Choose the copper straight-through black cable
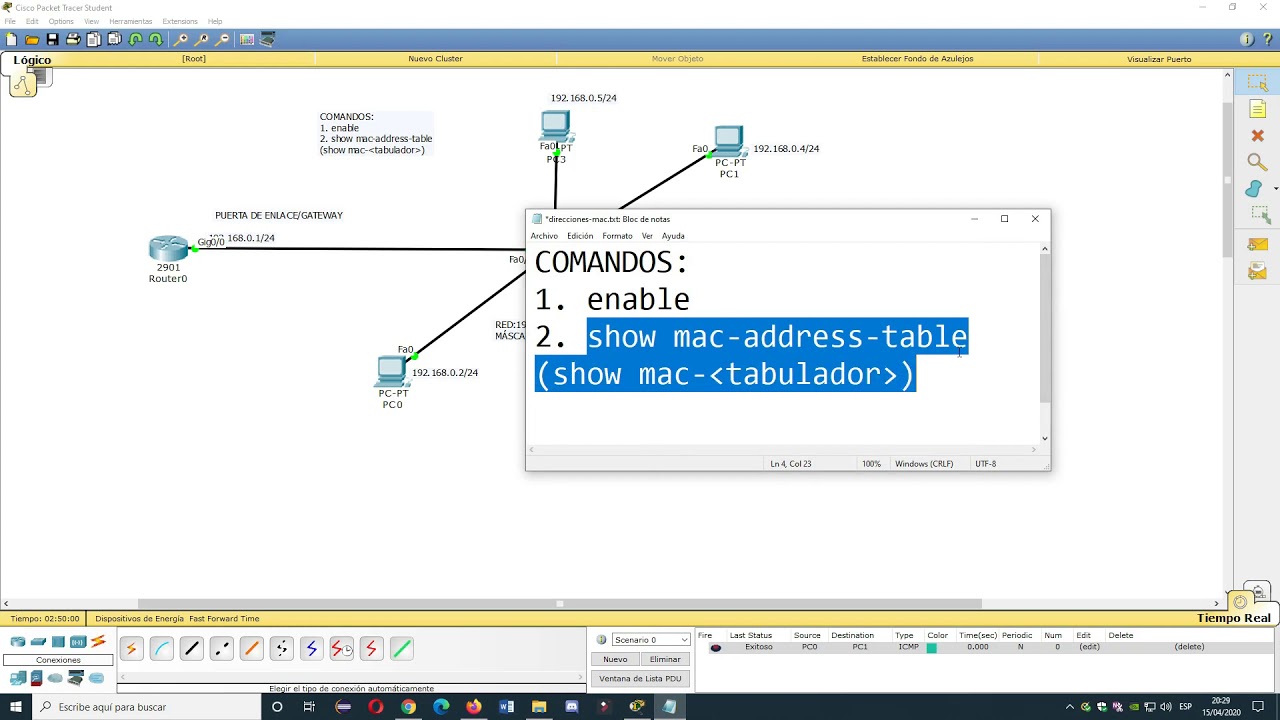 click(x=192, y=649)
